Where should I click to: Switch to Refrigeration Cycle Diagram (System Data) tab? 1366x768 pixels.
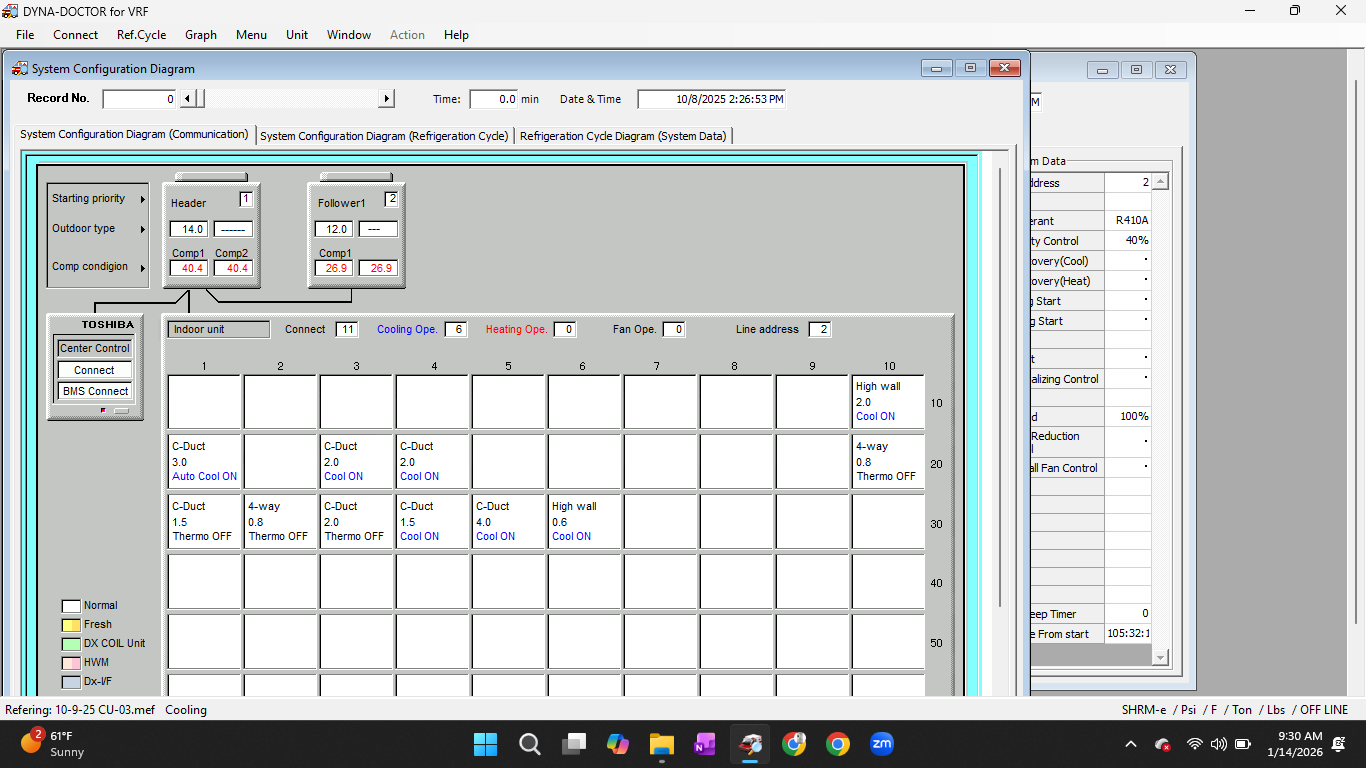(623, 136)
